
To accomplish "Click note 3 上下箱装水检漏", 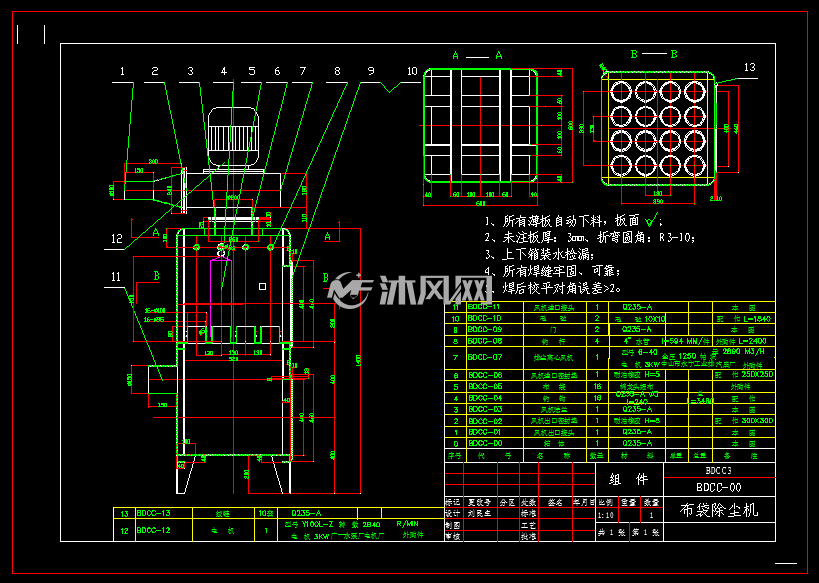I will 539,255.
